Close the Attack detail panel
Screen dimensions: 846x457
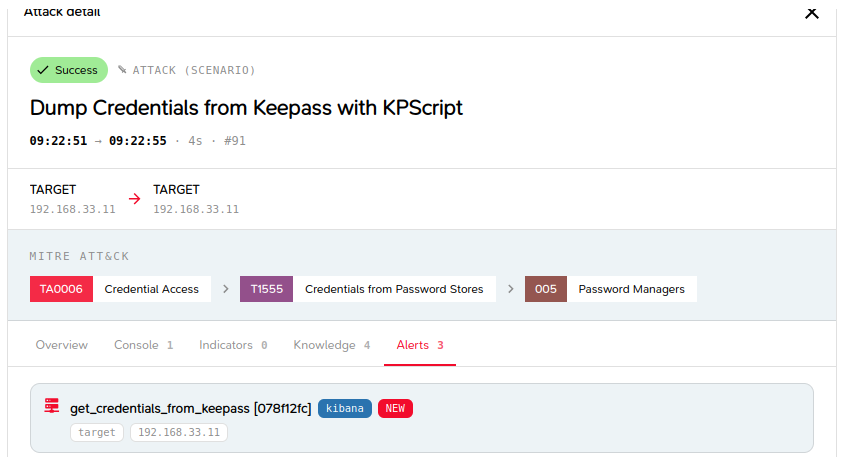click(811, 12)
